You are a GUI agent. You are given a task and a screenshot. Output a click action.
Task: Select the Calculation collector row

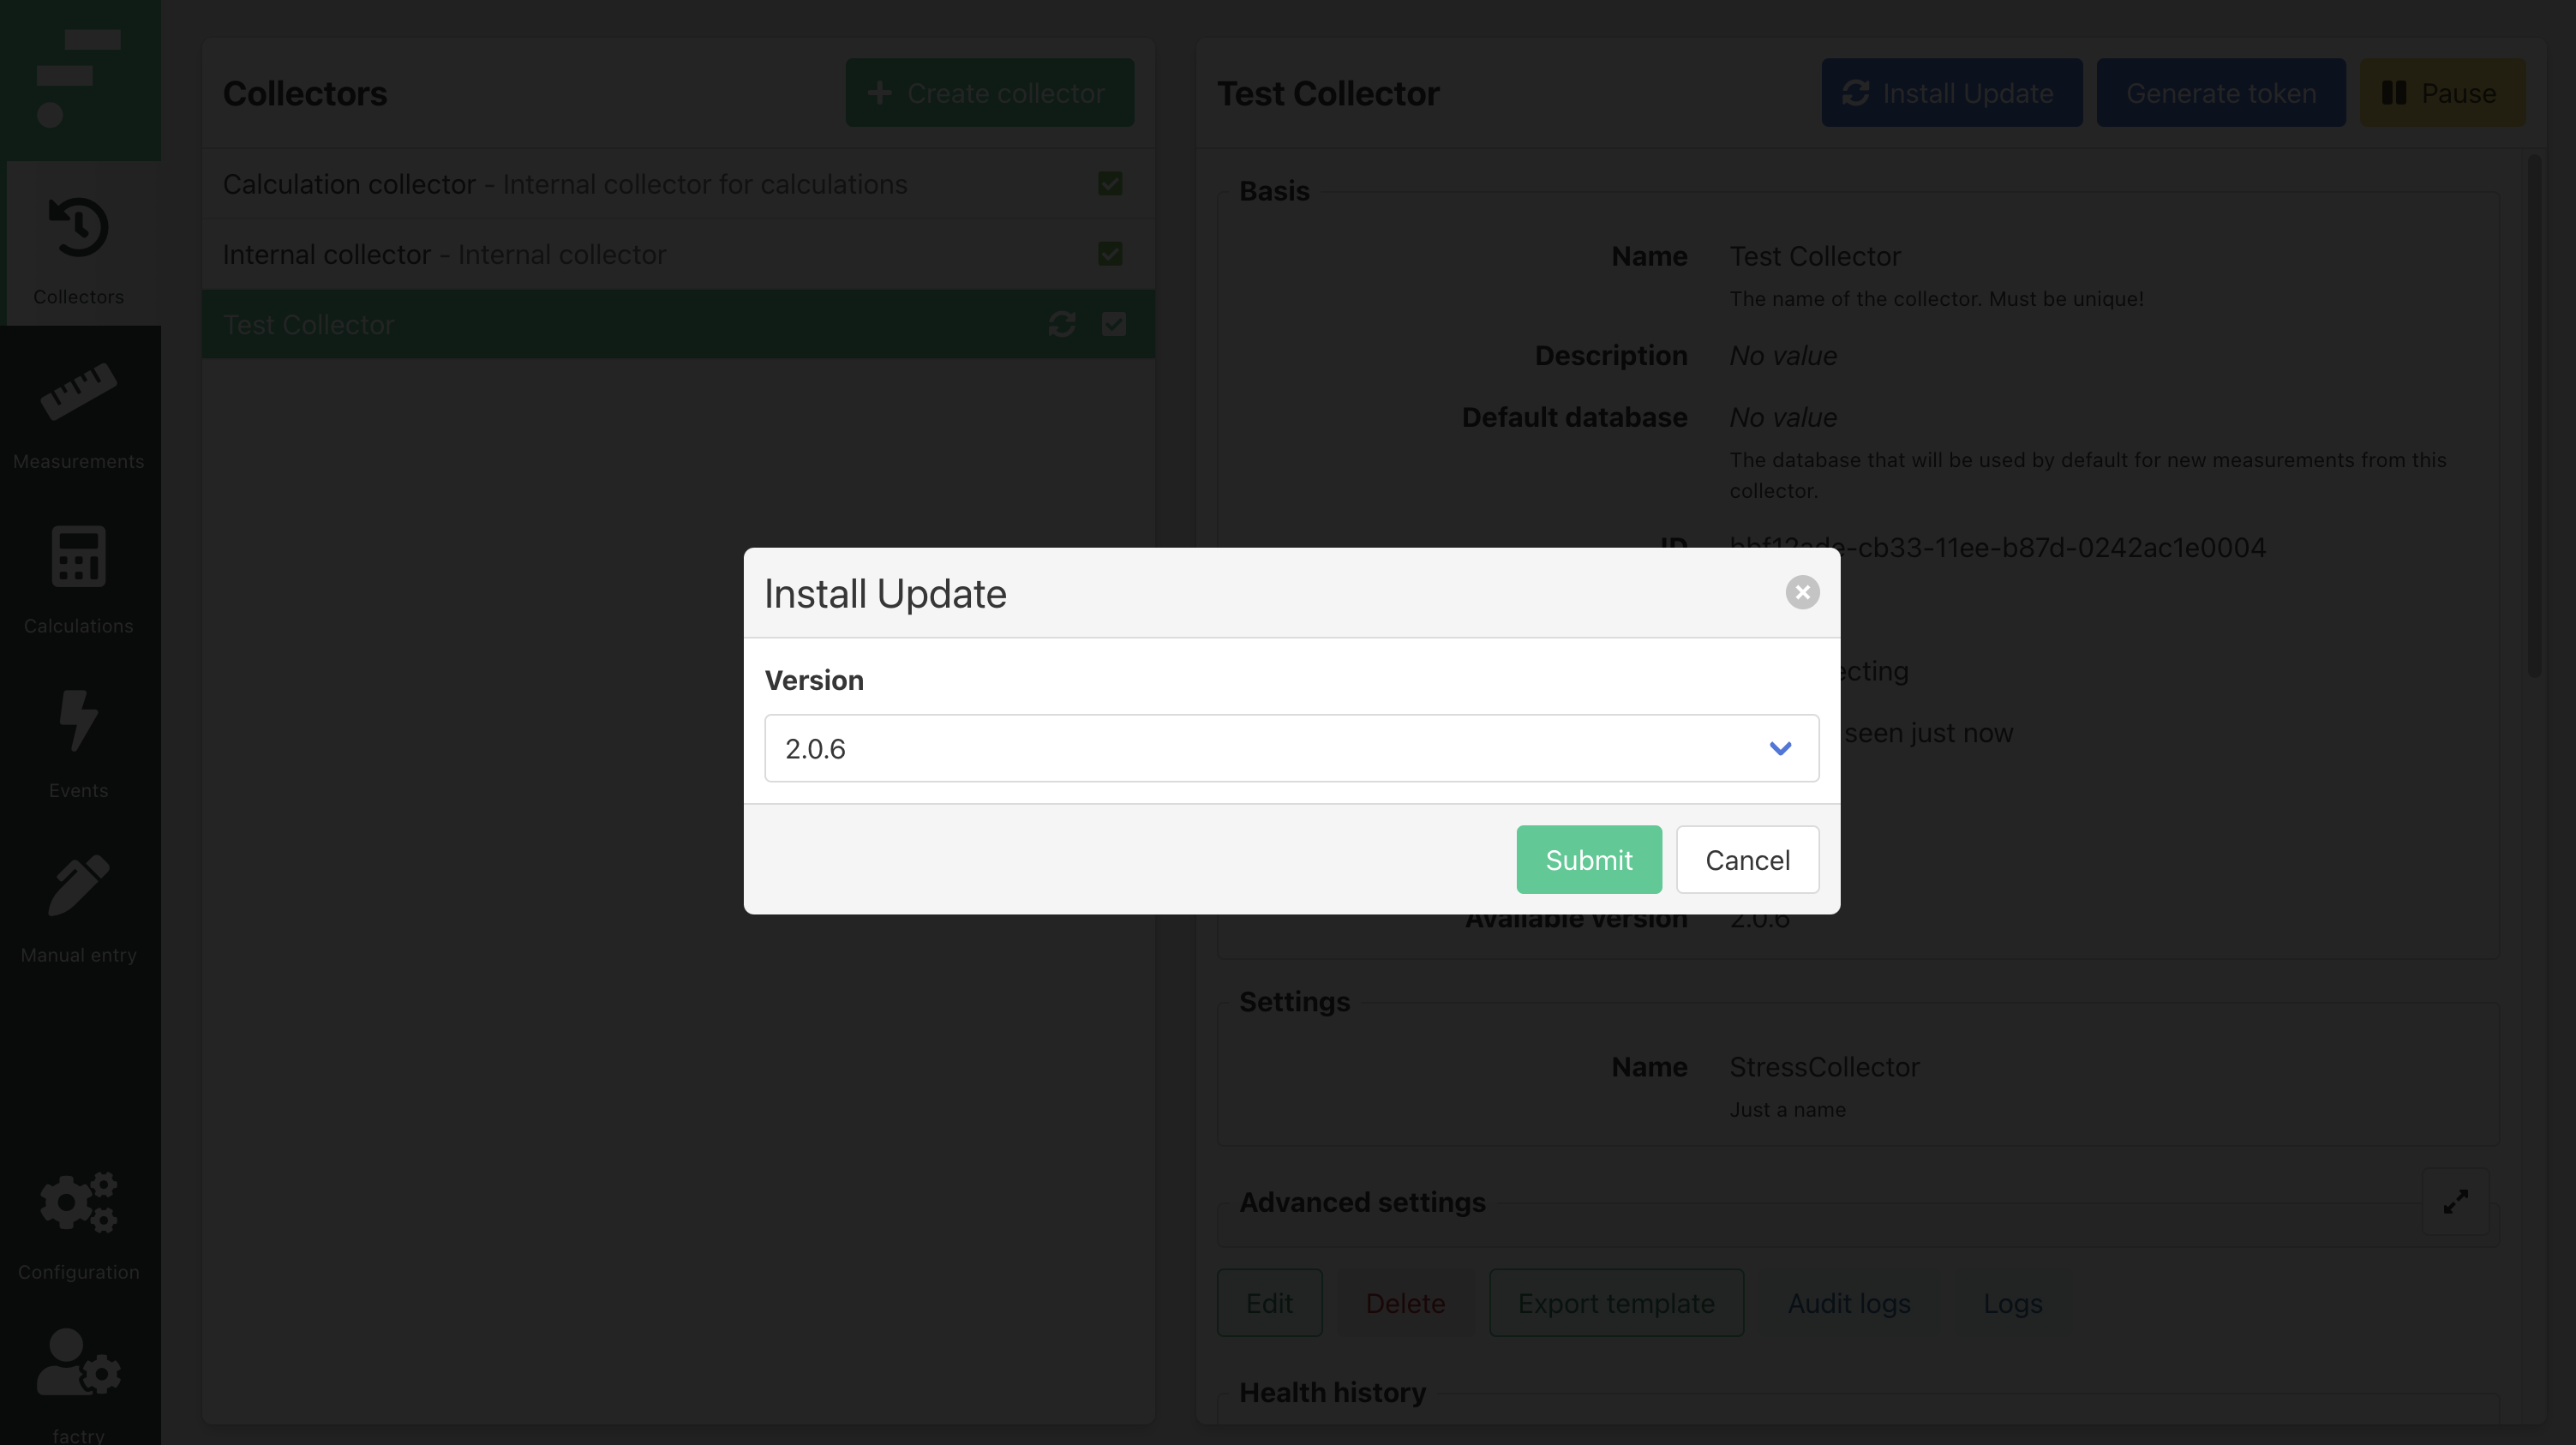click(x=678, y=184)
